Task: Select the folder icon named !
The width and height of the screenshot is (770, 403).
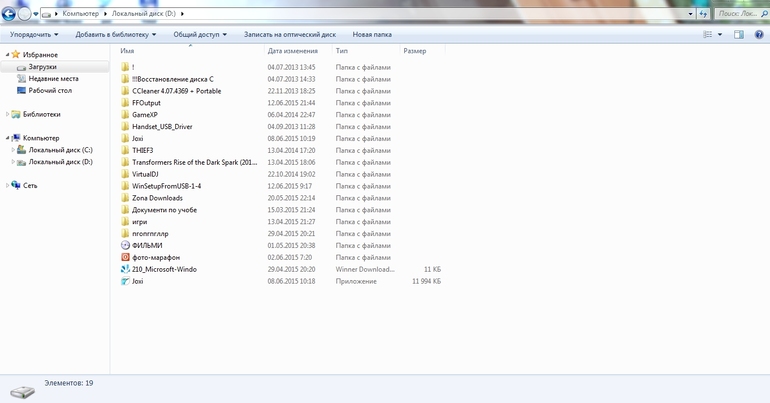Action: pos(125,67)
